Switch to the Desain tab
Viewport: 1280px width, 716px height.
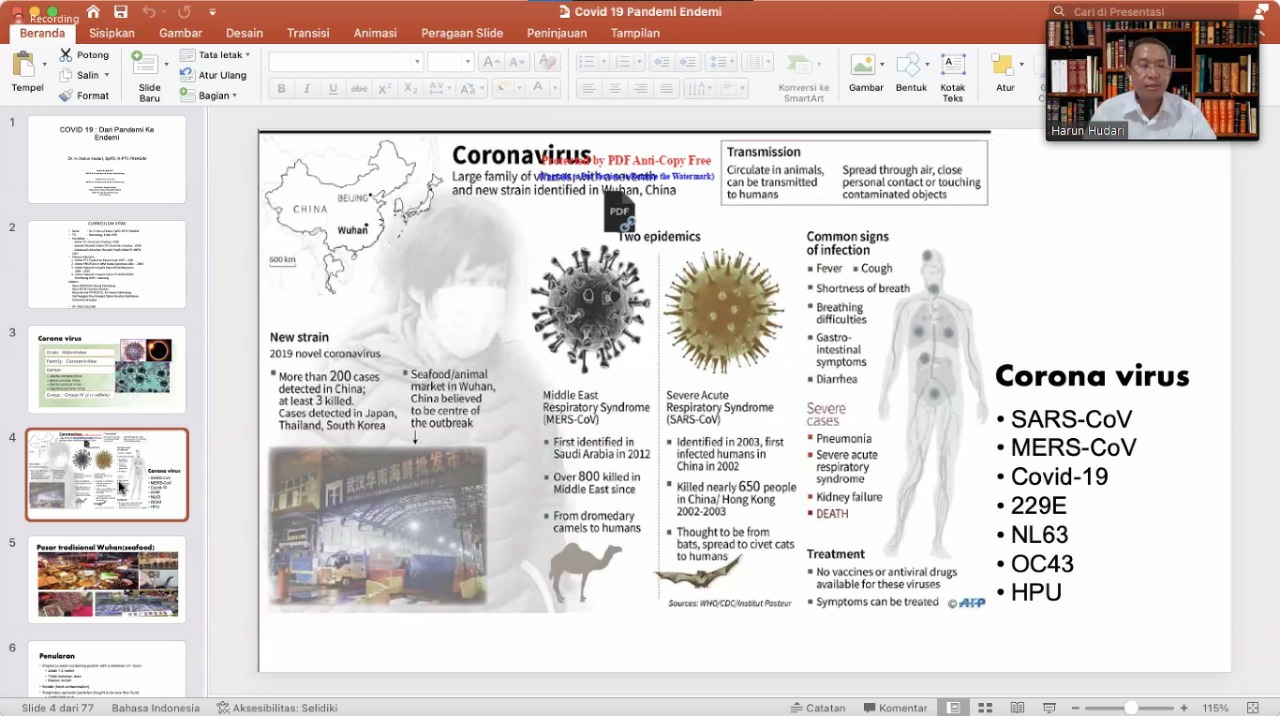tap(245, 33)
